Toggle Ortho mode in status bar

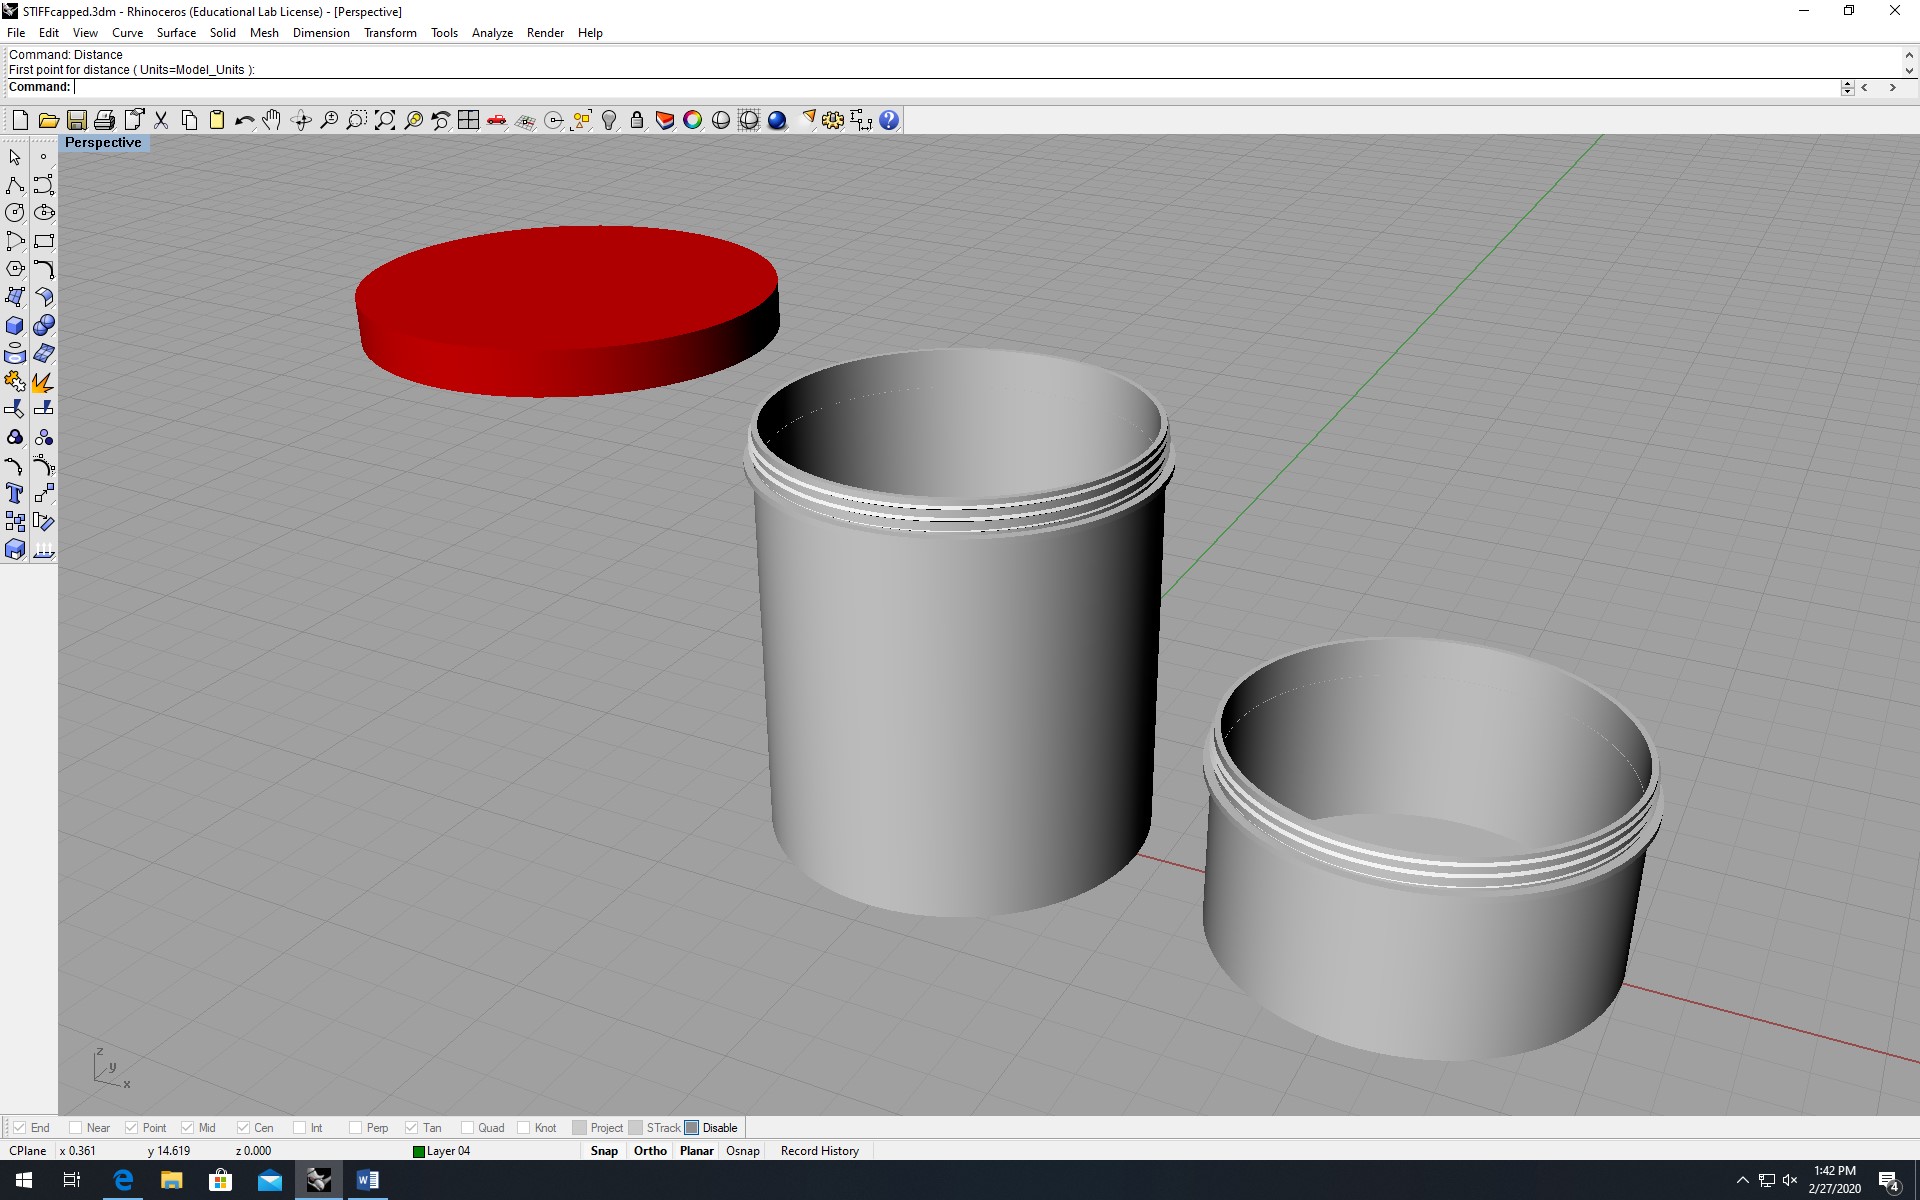[x=650, y=1151]
